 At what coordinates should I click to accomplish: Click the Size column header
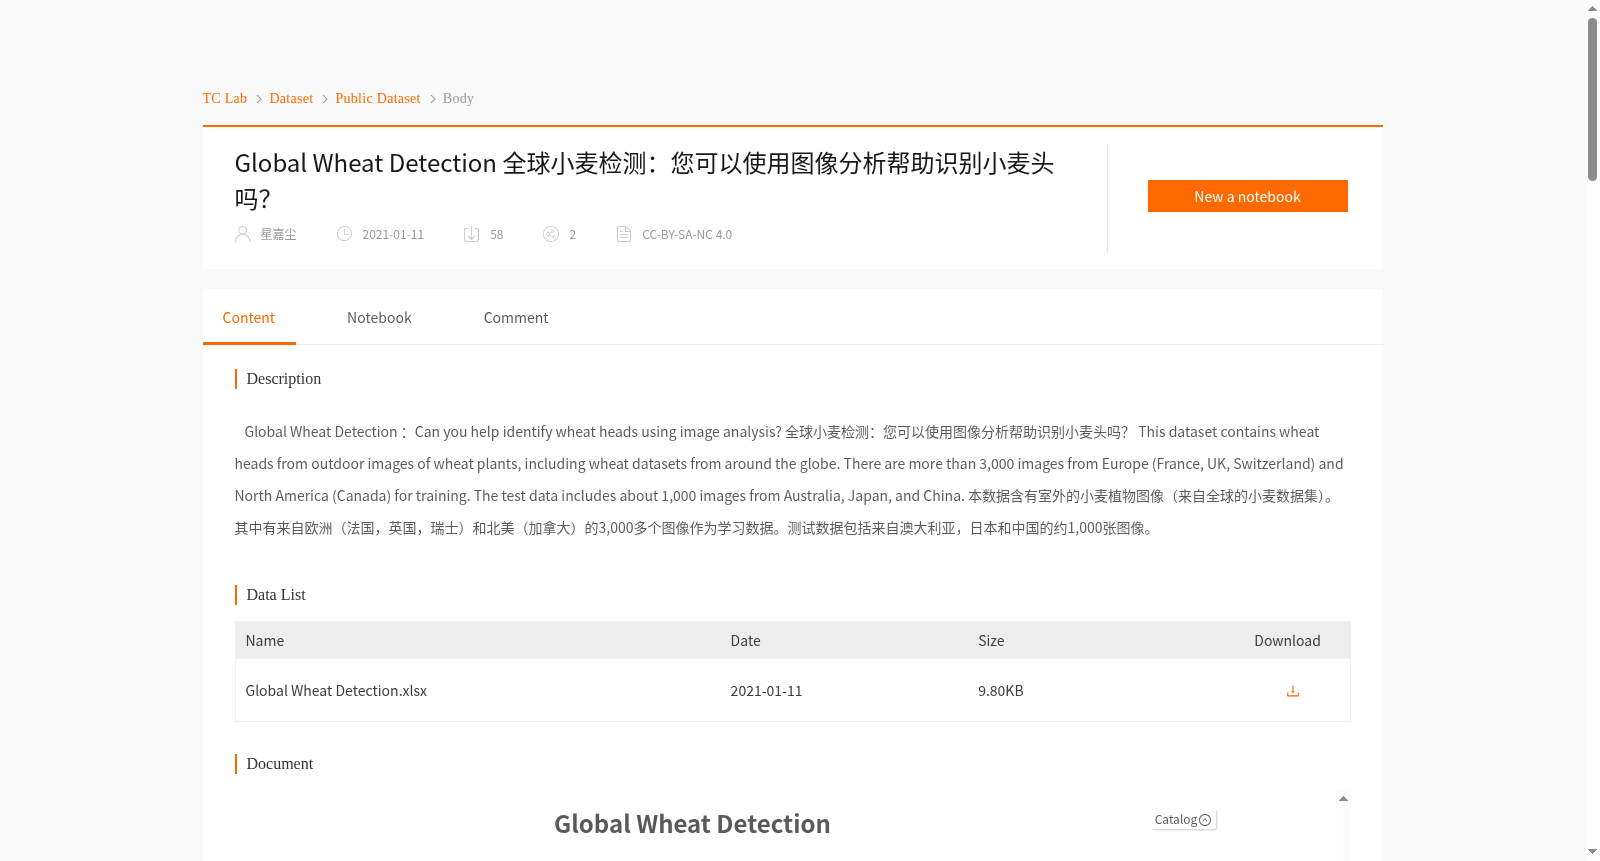click(x=991, y=641)
